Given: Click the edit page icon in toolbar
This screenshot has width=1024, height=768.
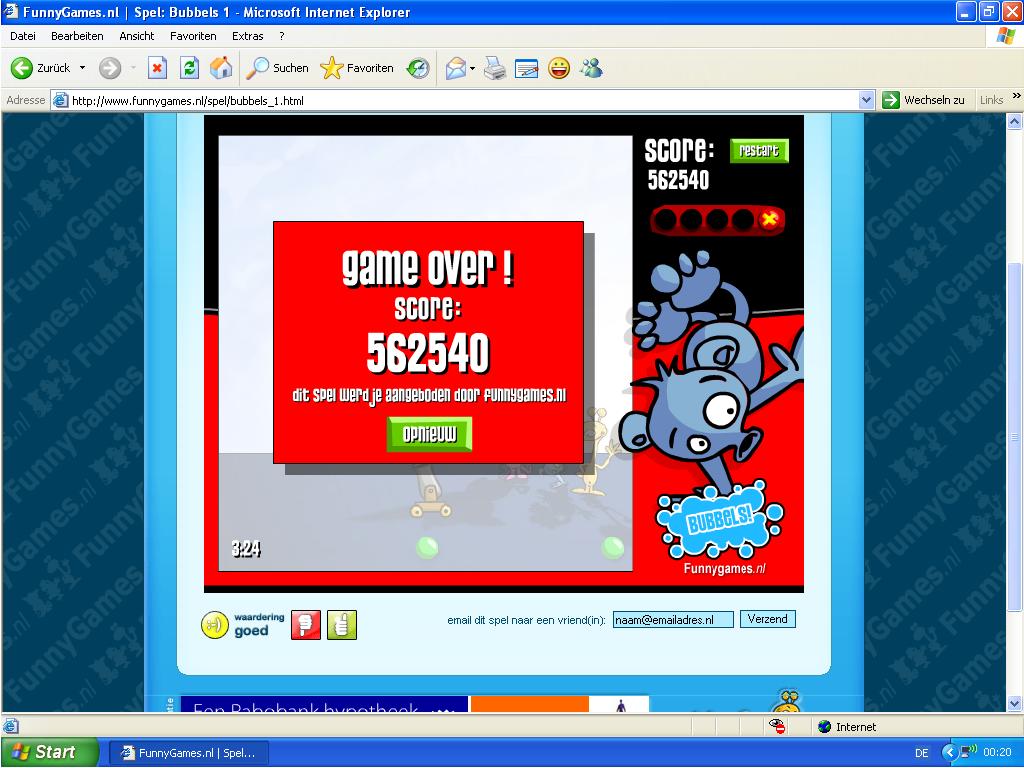Looking at the screenshot, I should click(x=526, y=68).
